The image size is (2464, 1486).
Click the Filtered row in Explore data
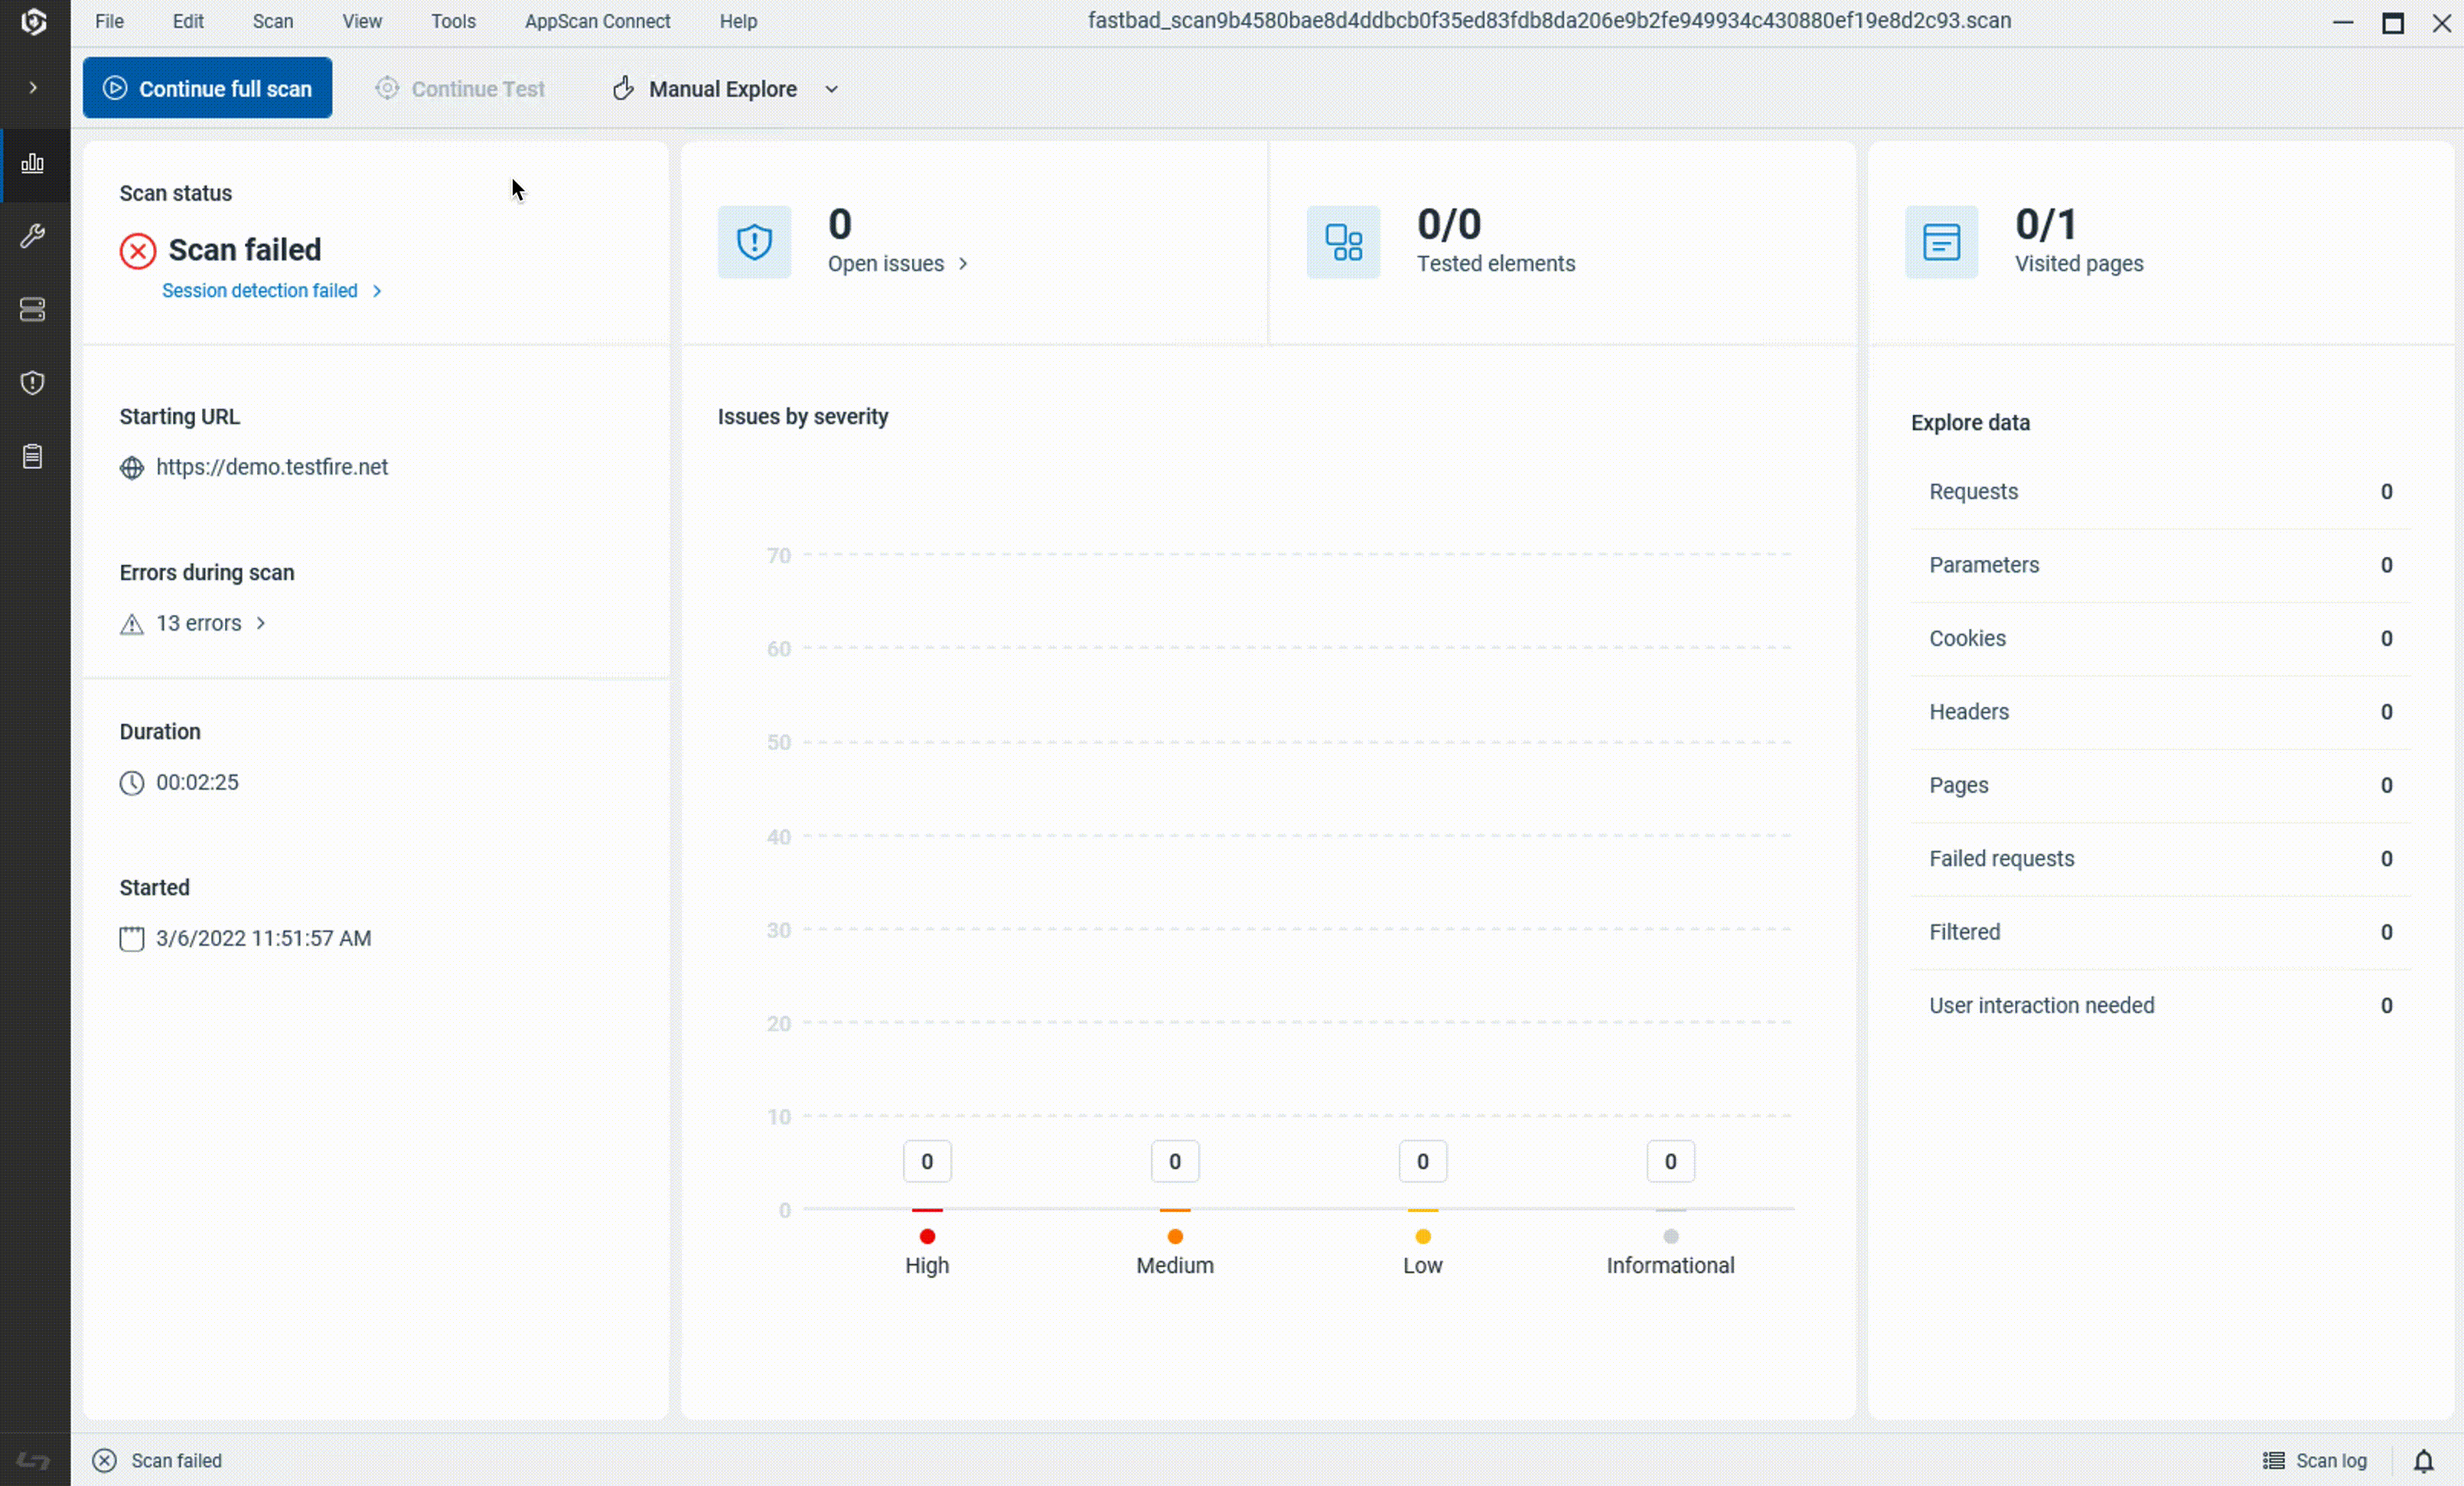tap(2161, 932)
